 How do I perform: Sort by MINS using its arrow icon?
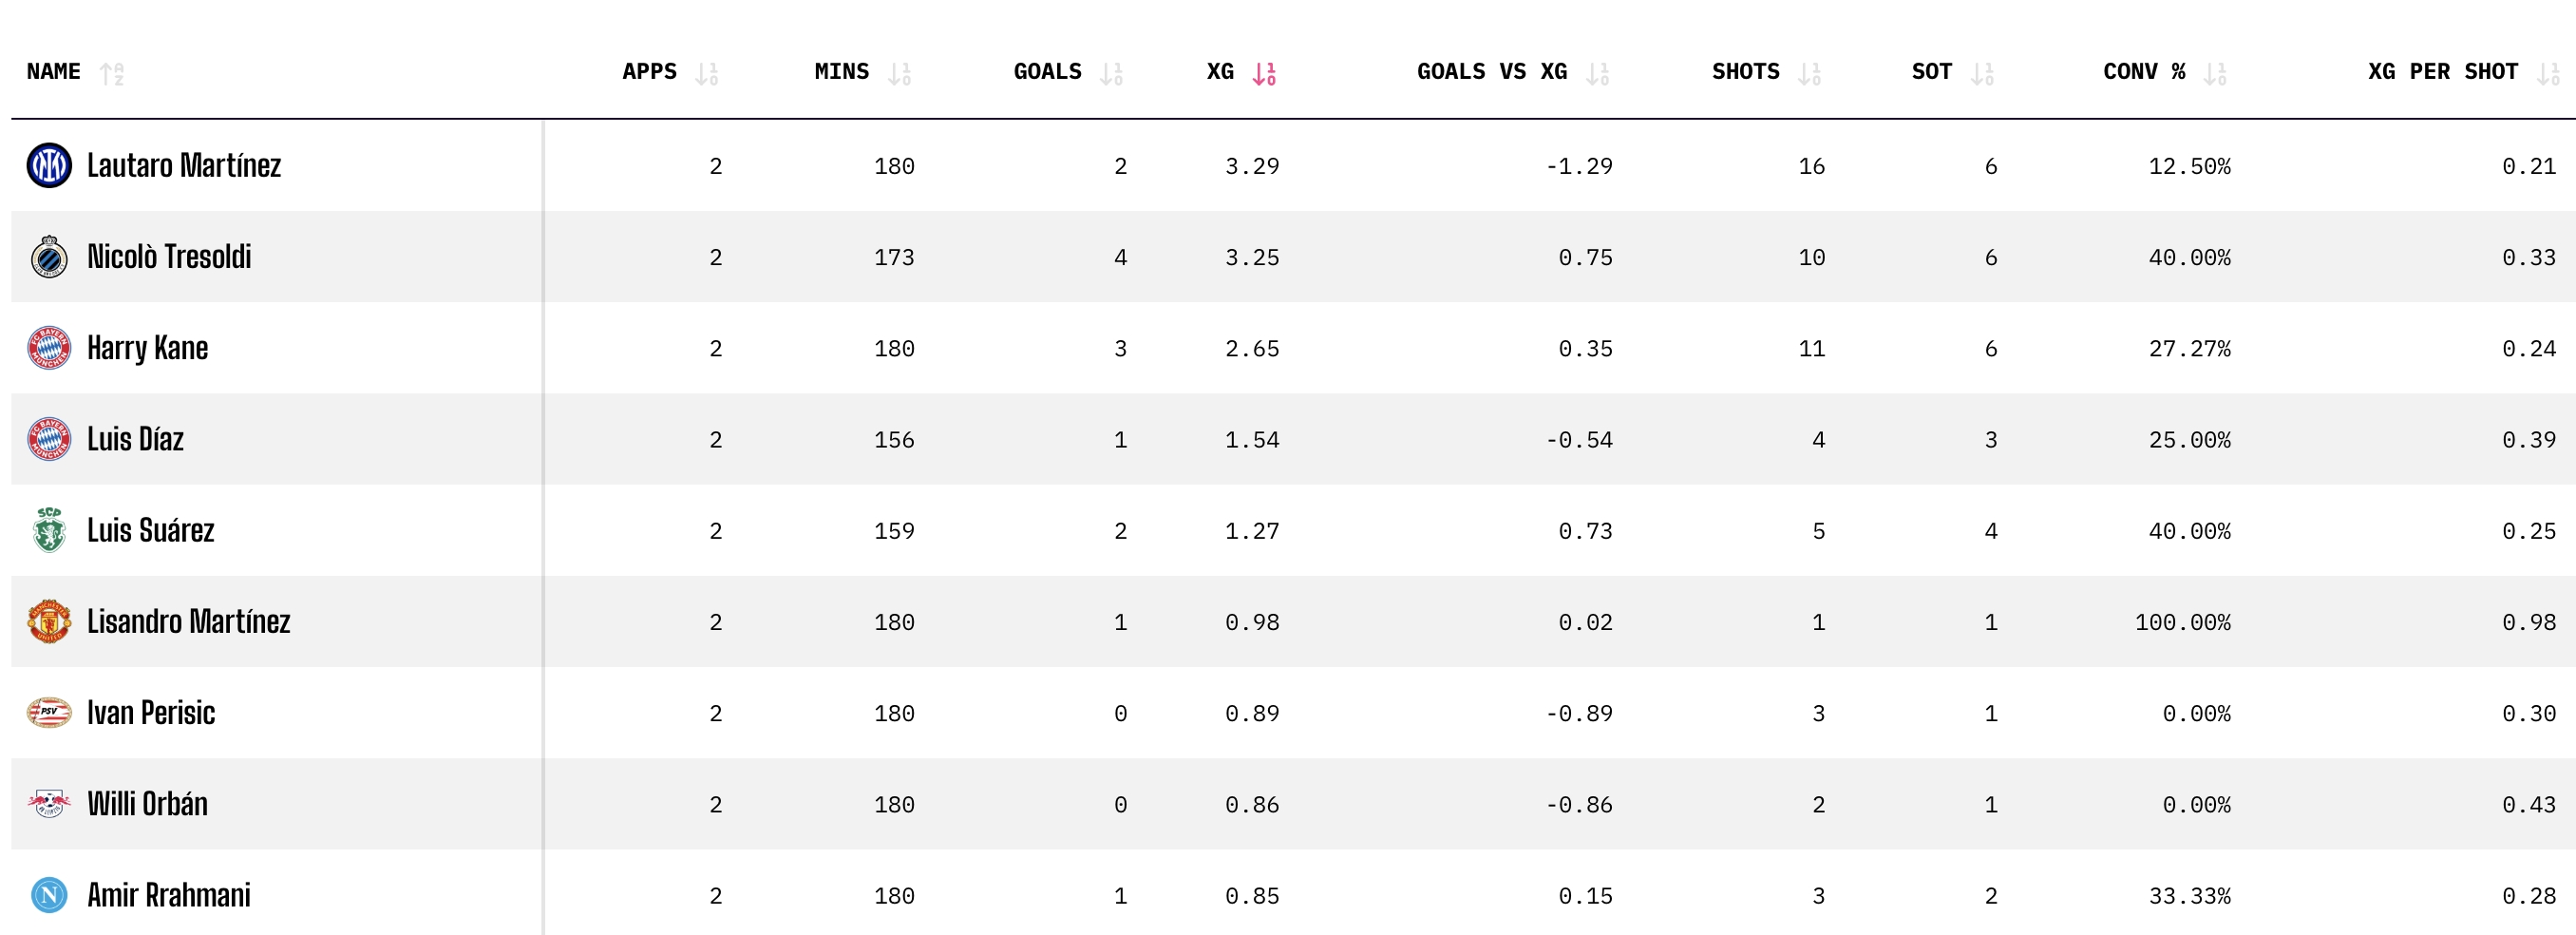click(900, 73)
